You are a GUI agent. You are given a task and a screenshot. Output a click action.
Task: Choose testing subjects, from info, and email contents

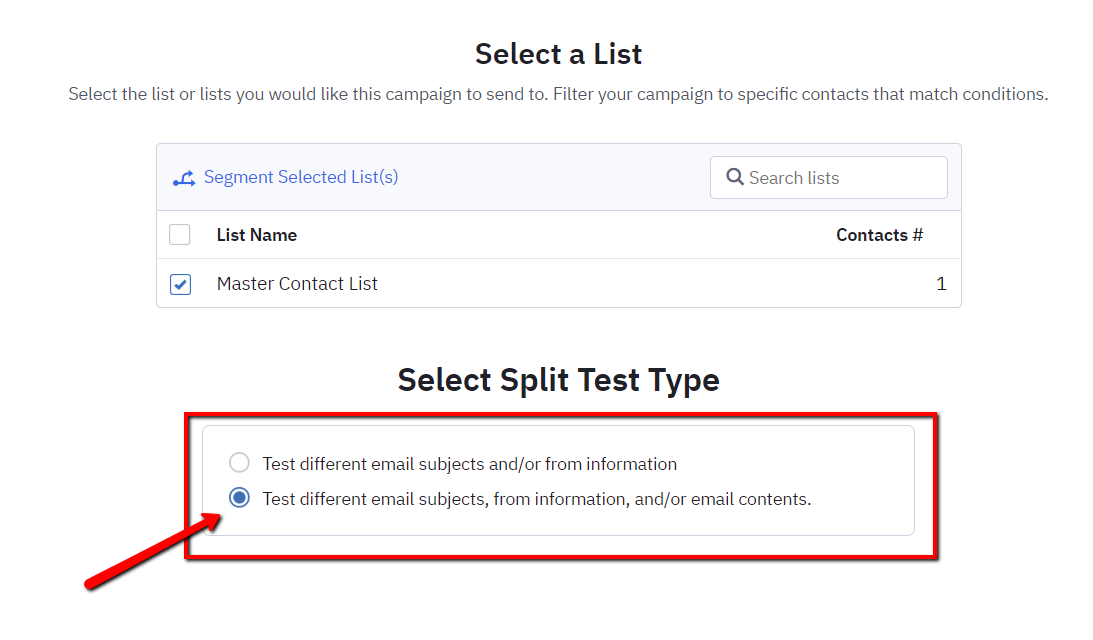pyautogui.click(x=238, y=497)
